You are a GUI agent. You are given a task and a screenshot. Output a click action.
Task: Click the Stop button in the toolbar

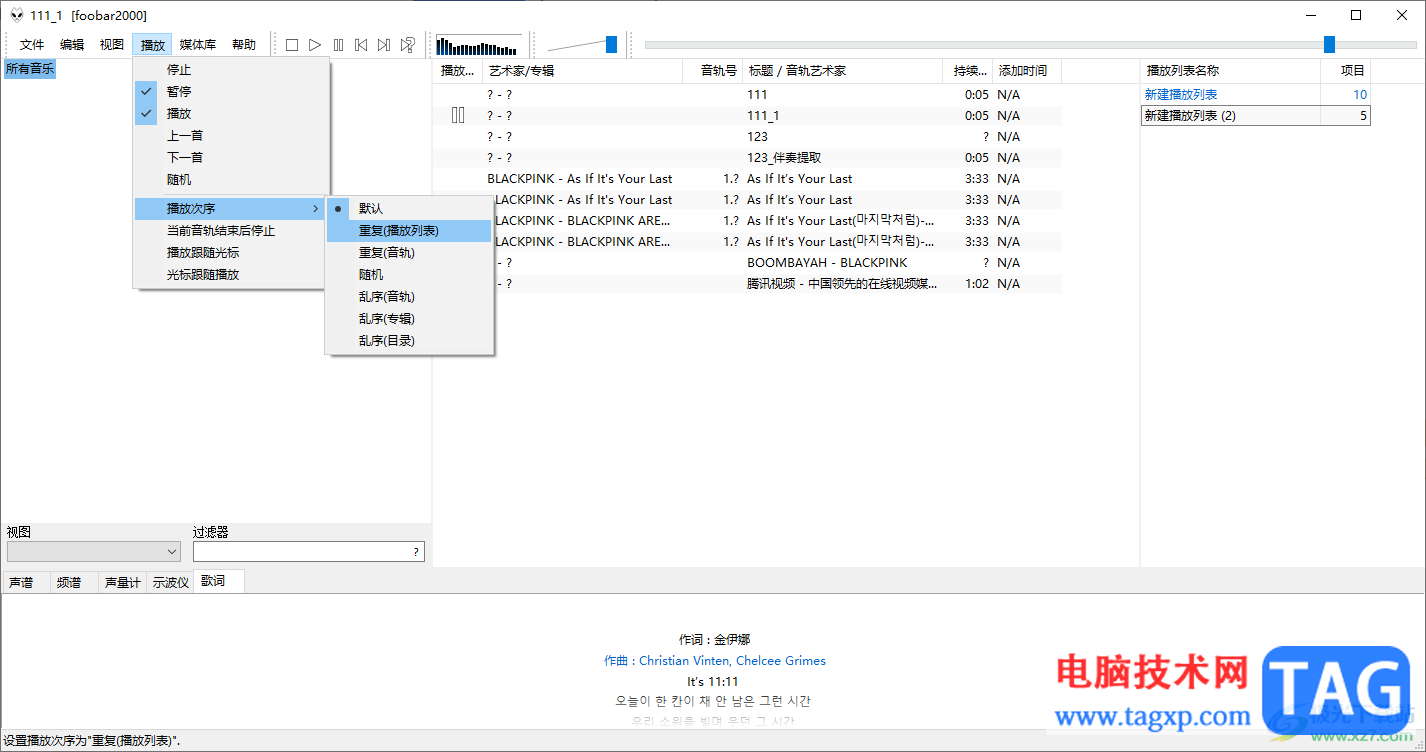point(292,45)
